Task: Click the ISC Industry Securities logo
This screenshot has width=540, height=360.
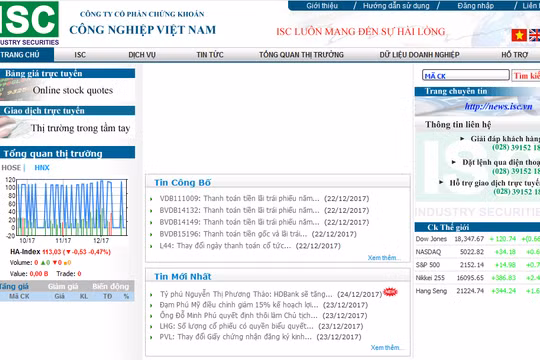Action: (29, 23)
